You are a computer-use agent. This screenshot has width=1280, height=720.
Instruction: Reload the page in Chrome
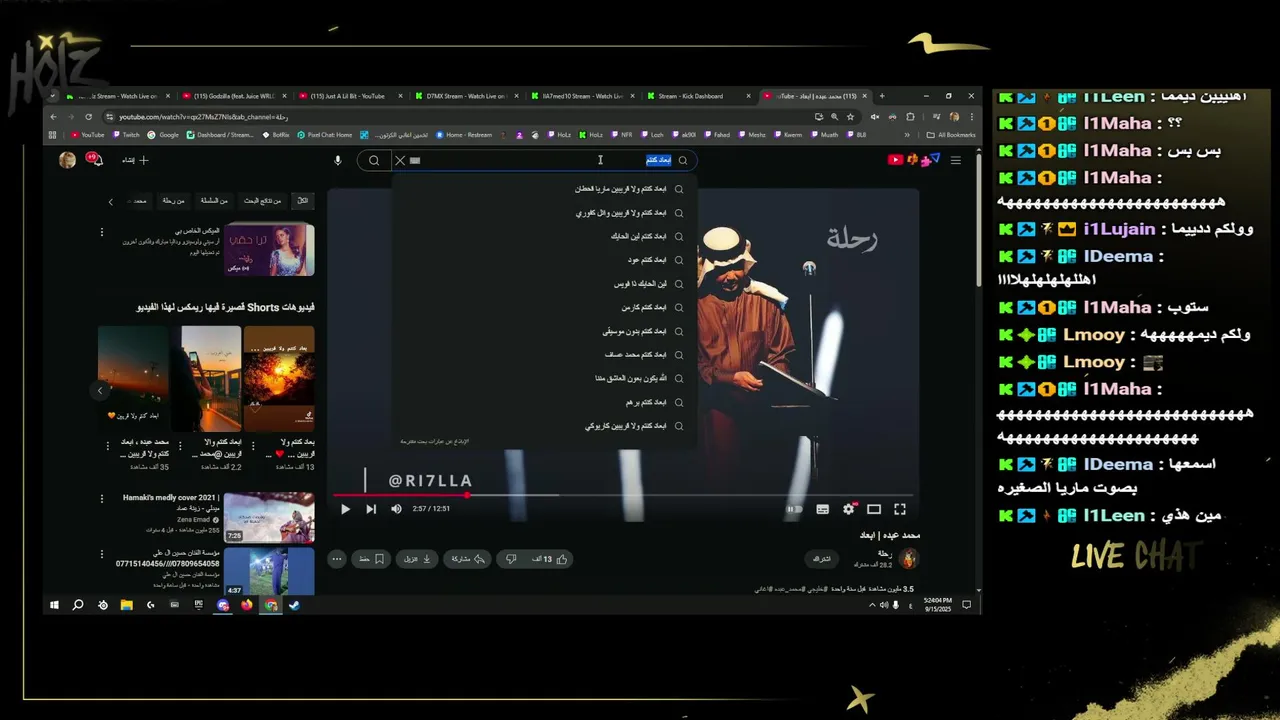click(x=89, y=116)
